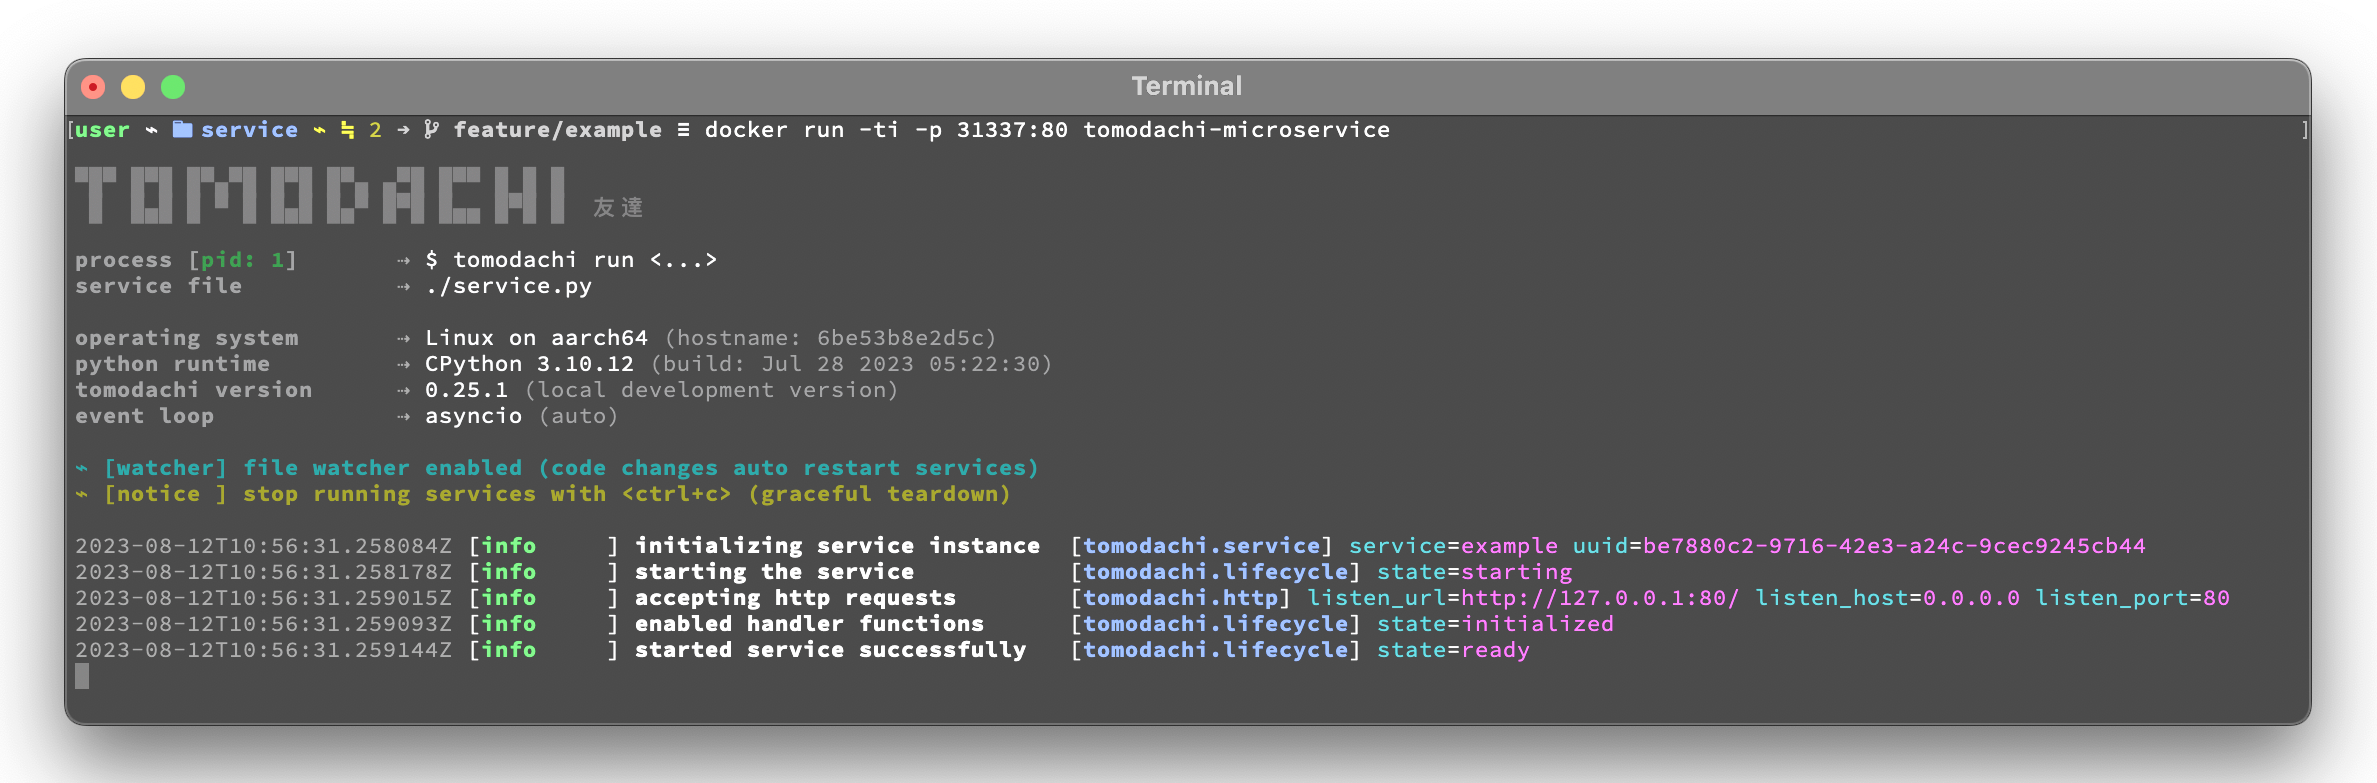Click 'CPython 3.10.12' value
This screenshot has height=783, width=2377.
coord(529,364)
